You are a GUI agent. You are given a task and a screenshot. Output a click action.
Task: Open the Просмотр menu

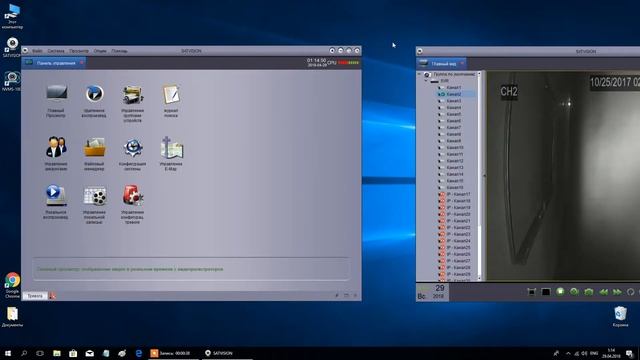pyautogui.click(x=79, y=51)
